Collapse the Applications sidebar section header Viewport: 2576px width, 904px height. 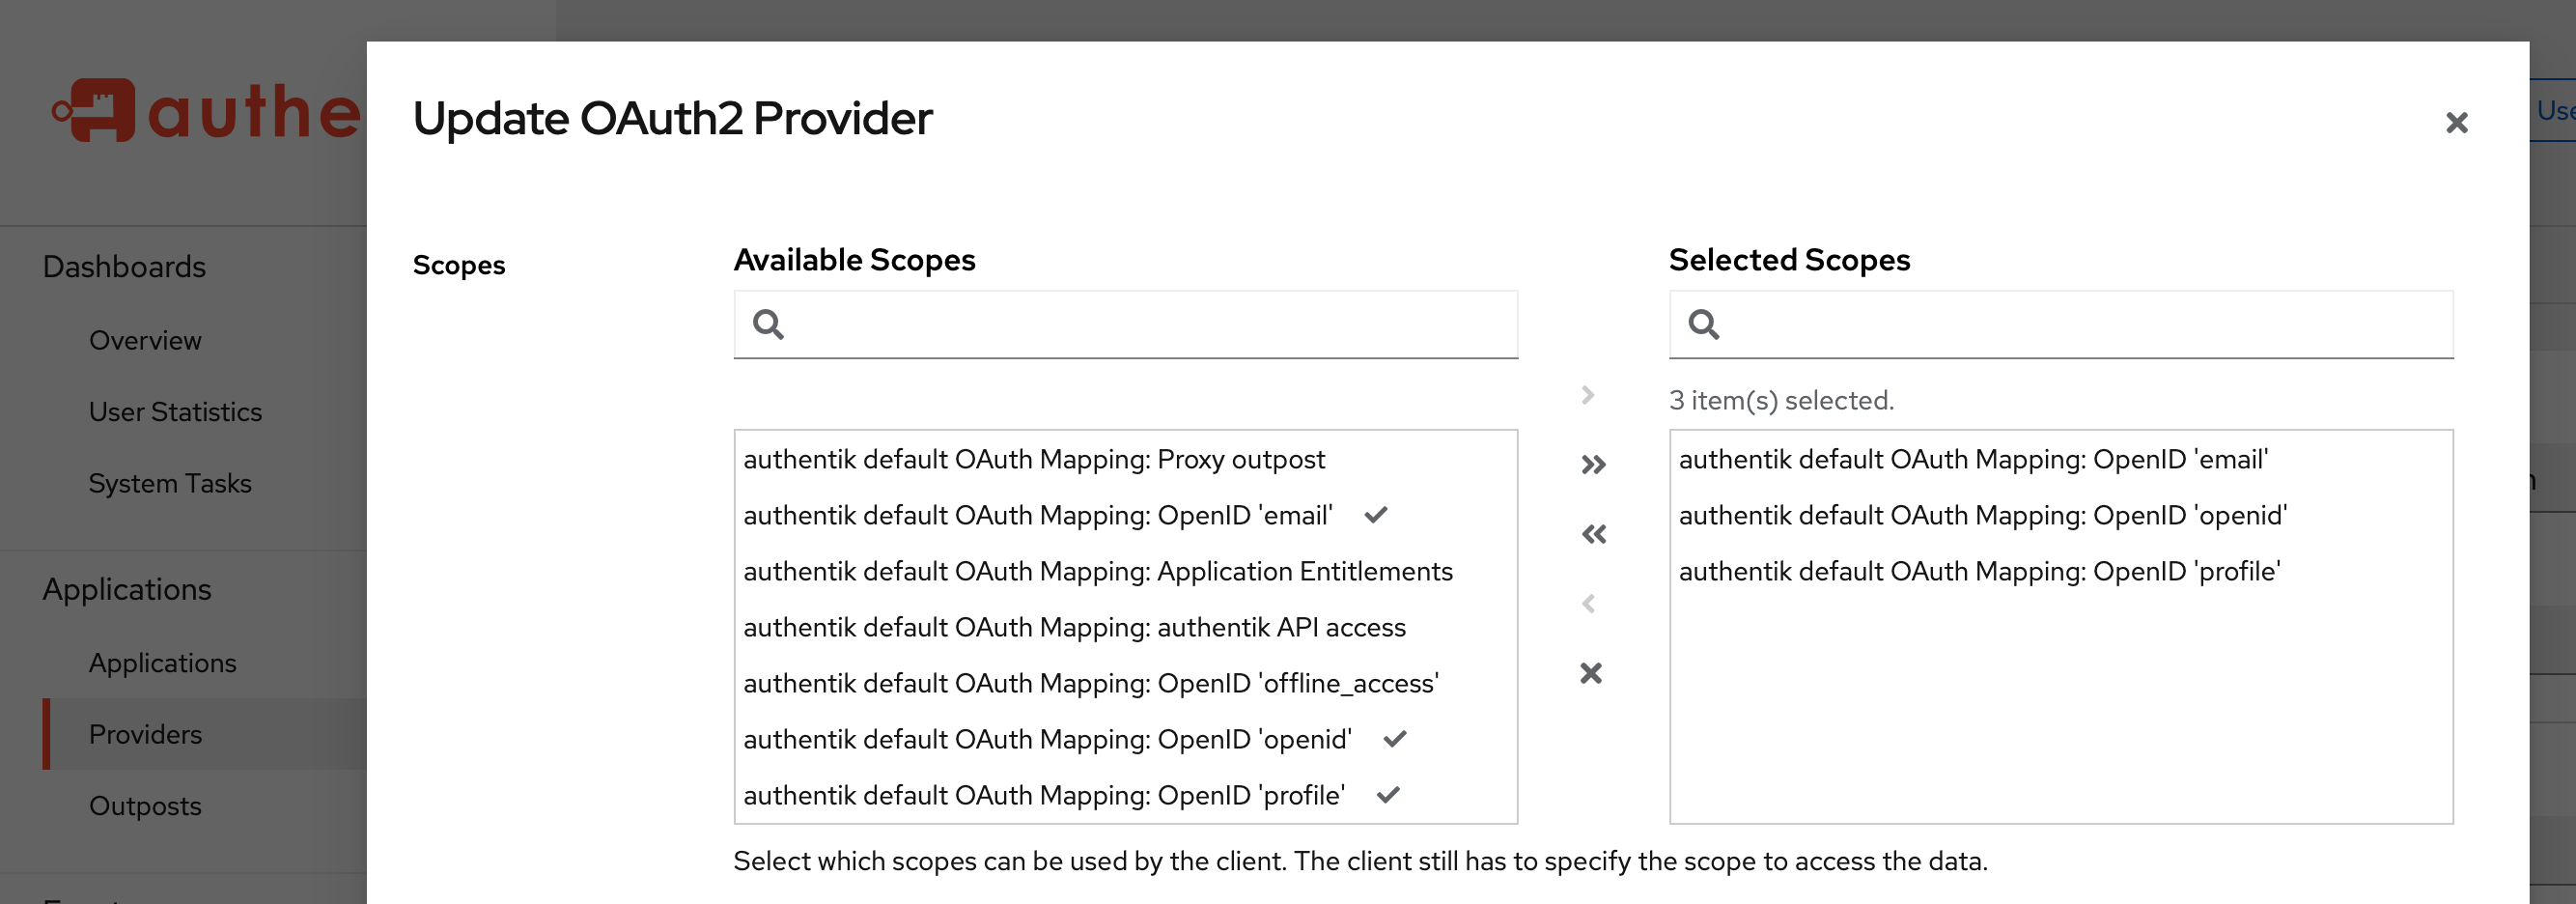pyautogui.click(x=127, y=589)
